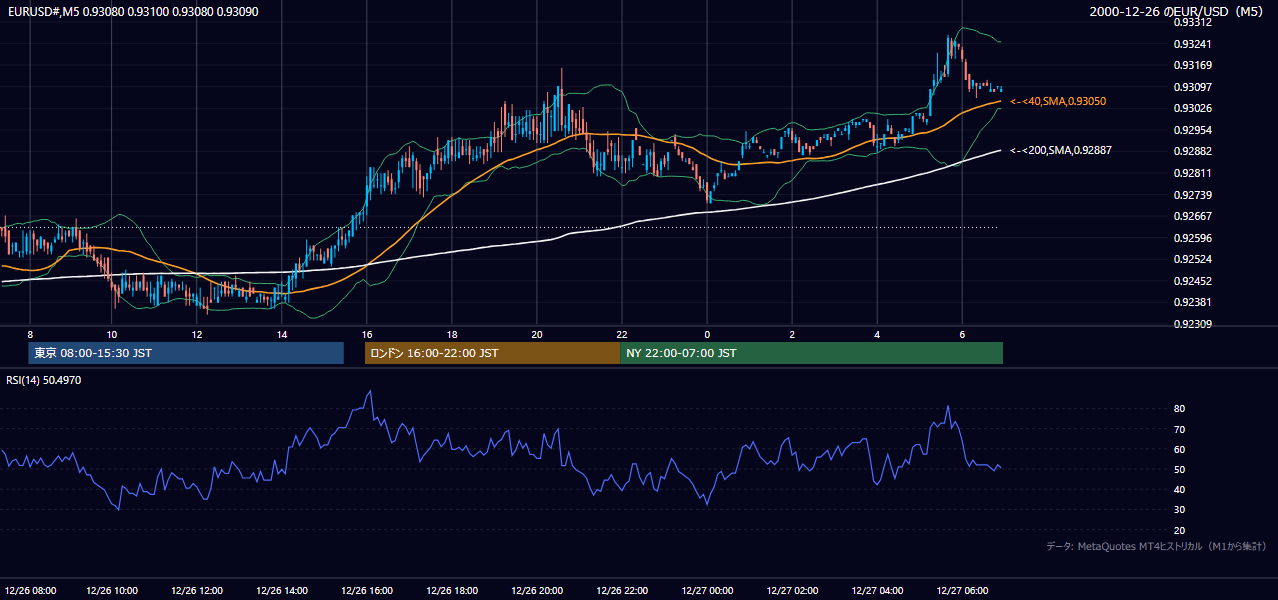Click RSI scale value 40
Viewport: 1278px width, 600px height.
(x=1180, y=489)
